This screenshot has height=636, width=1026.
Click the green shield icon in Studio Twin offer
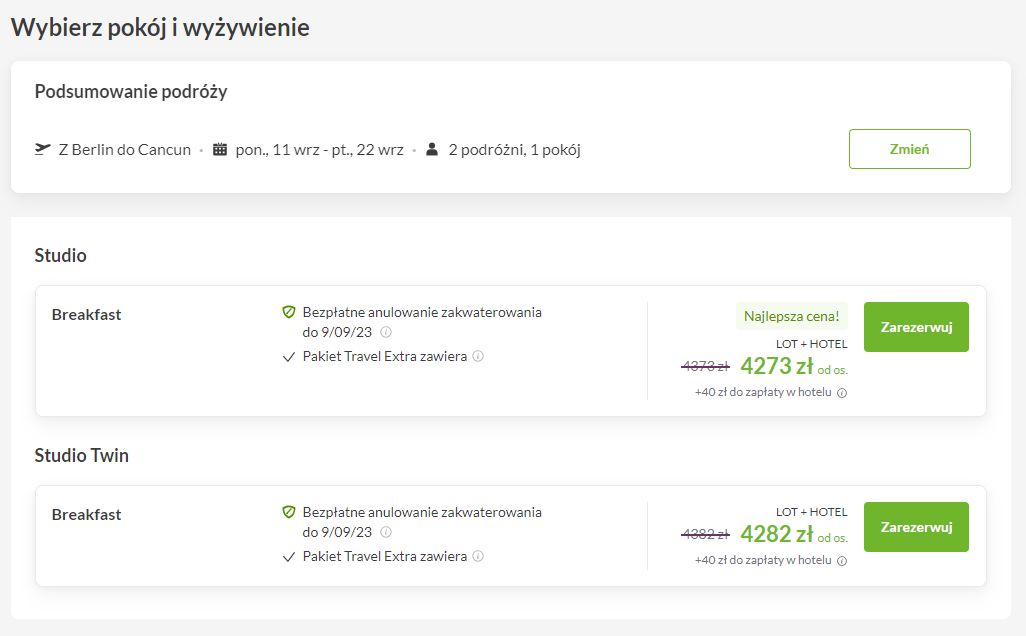coord(289,512)
